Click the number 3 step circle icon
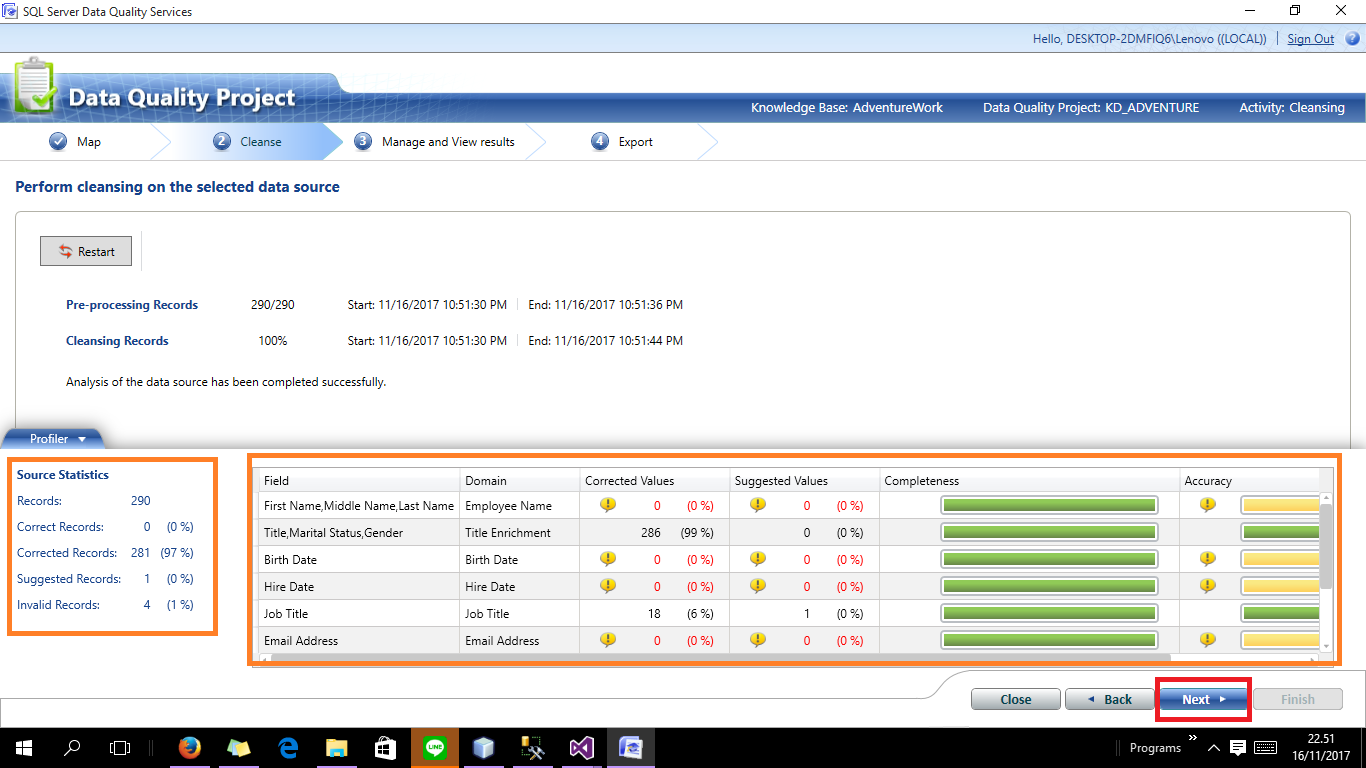Screen dimensions: 1366x768 [x=363, y=142]
